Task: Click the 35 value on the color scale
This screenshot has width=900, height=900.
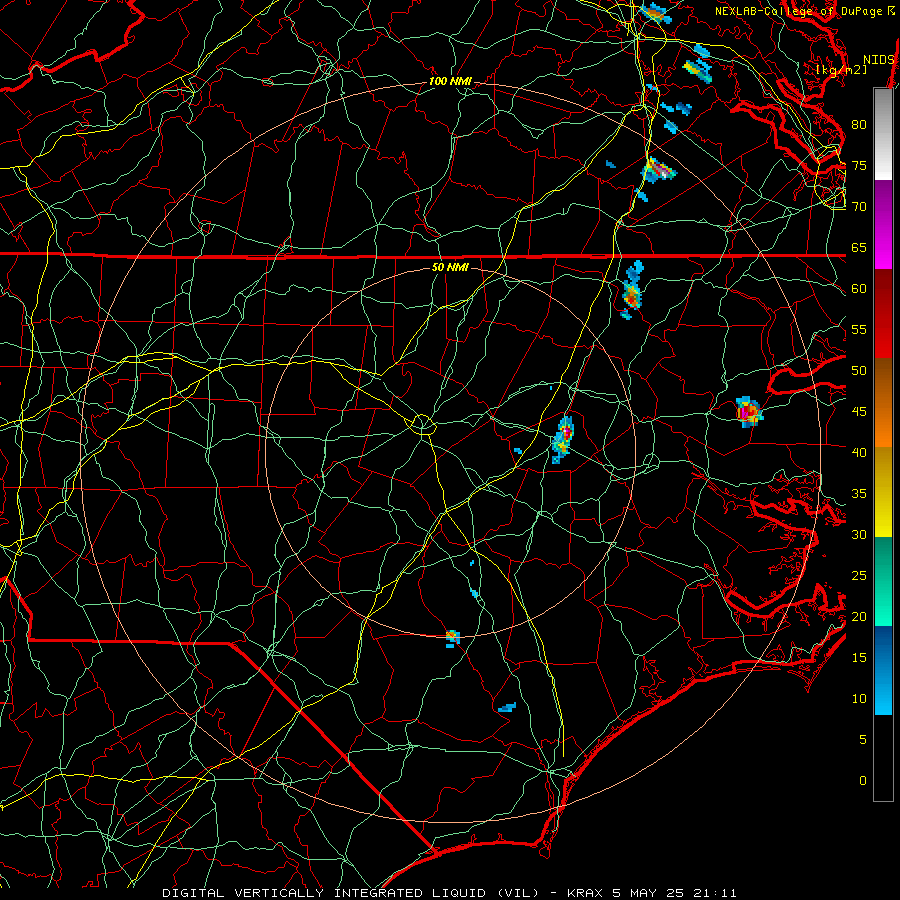Action: coord(859,494)
